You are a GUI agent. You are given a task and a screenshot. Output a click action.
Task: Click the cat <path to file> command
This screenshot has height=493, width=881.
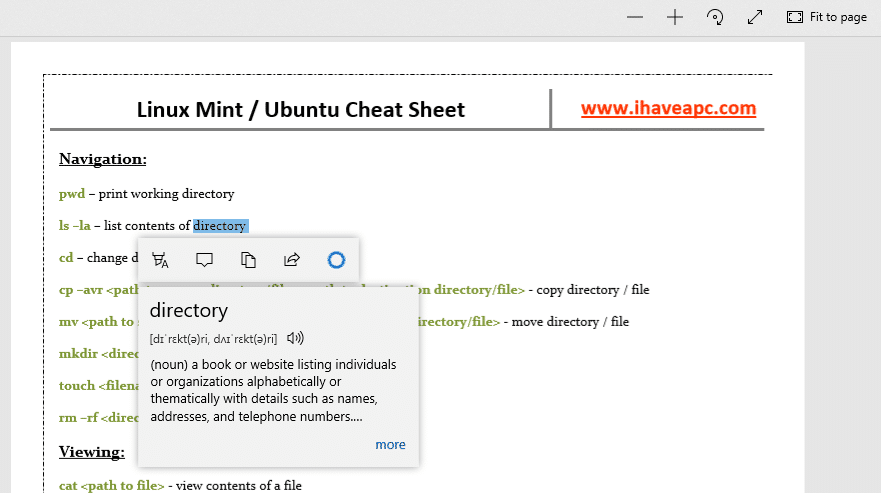coord(112,486)
